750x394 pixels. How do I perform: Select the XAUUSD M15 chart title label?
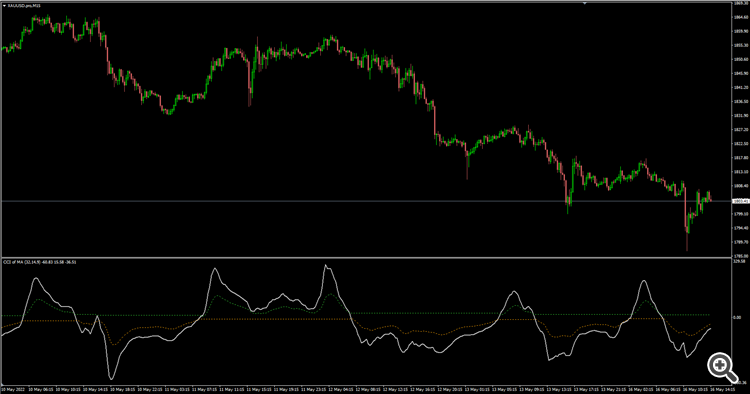pyautogui.click(x=24, y=5)
